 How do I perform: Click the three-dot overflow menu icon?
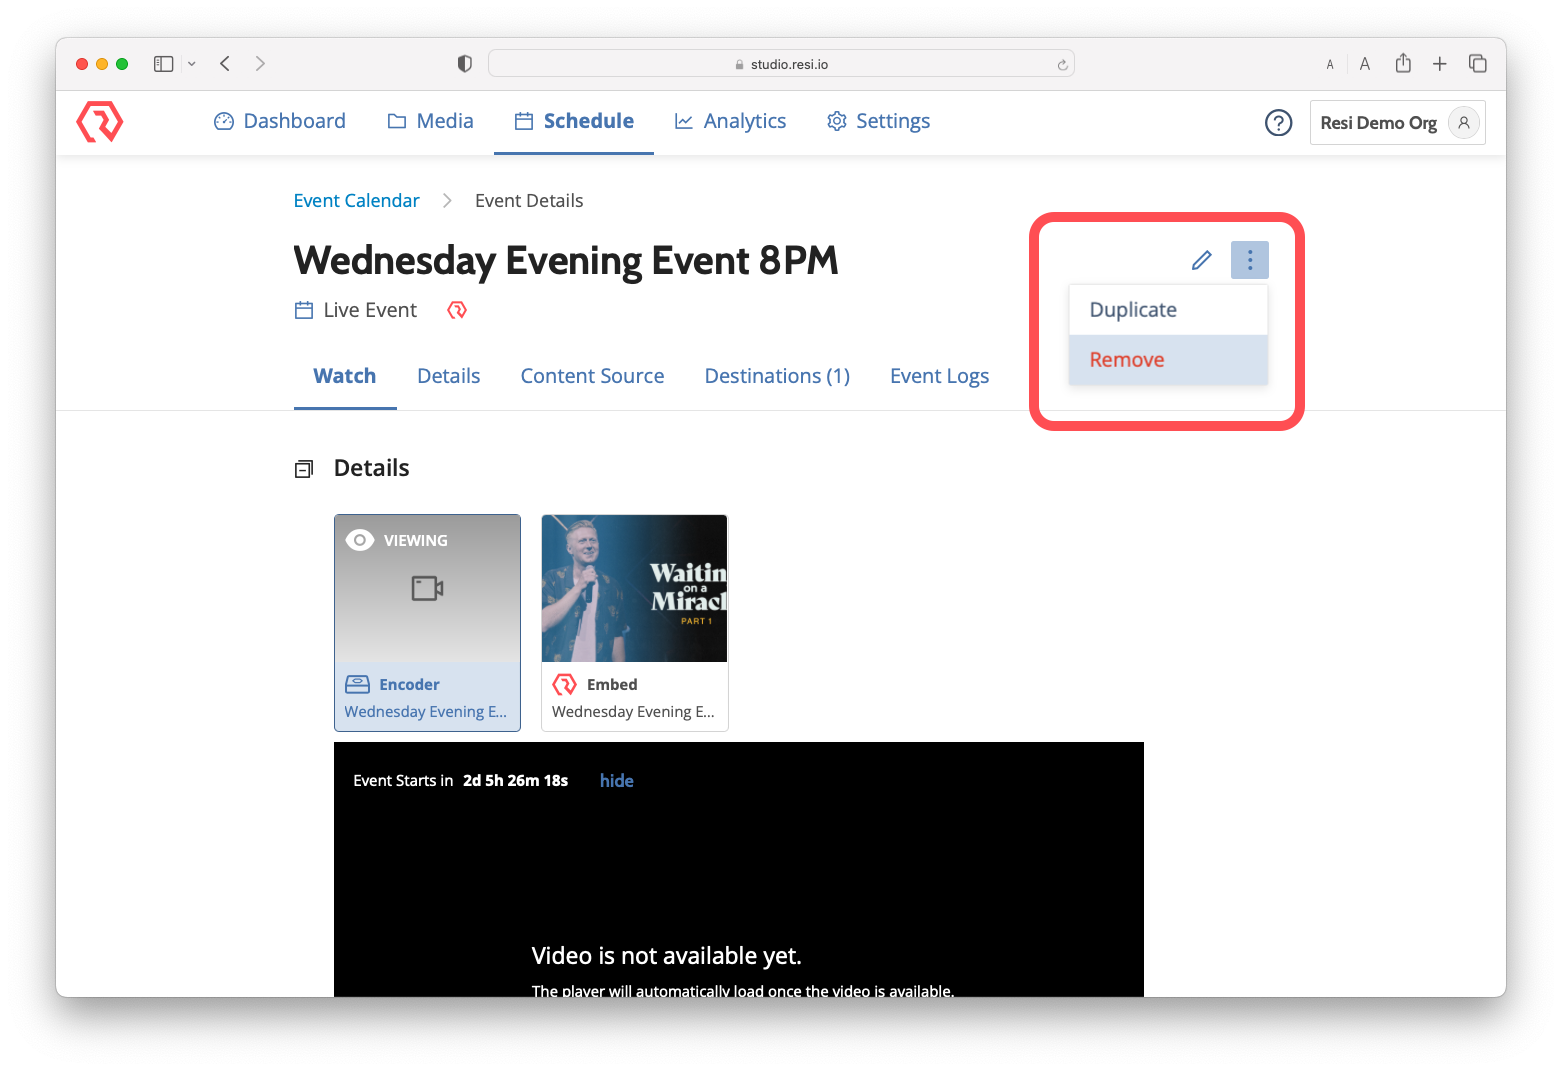click(x=1249, y=259)
